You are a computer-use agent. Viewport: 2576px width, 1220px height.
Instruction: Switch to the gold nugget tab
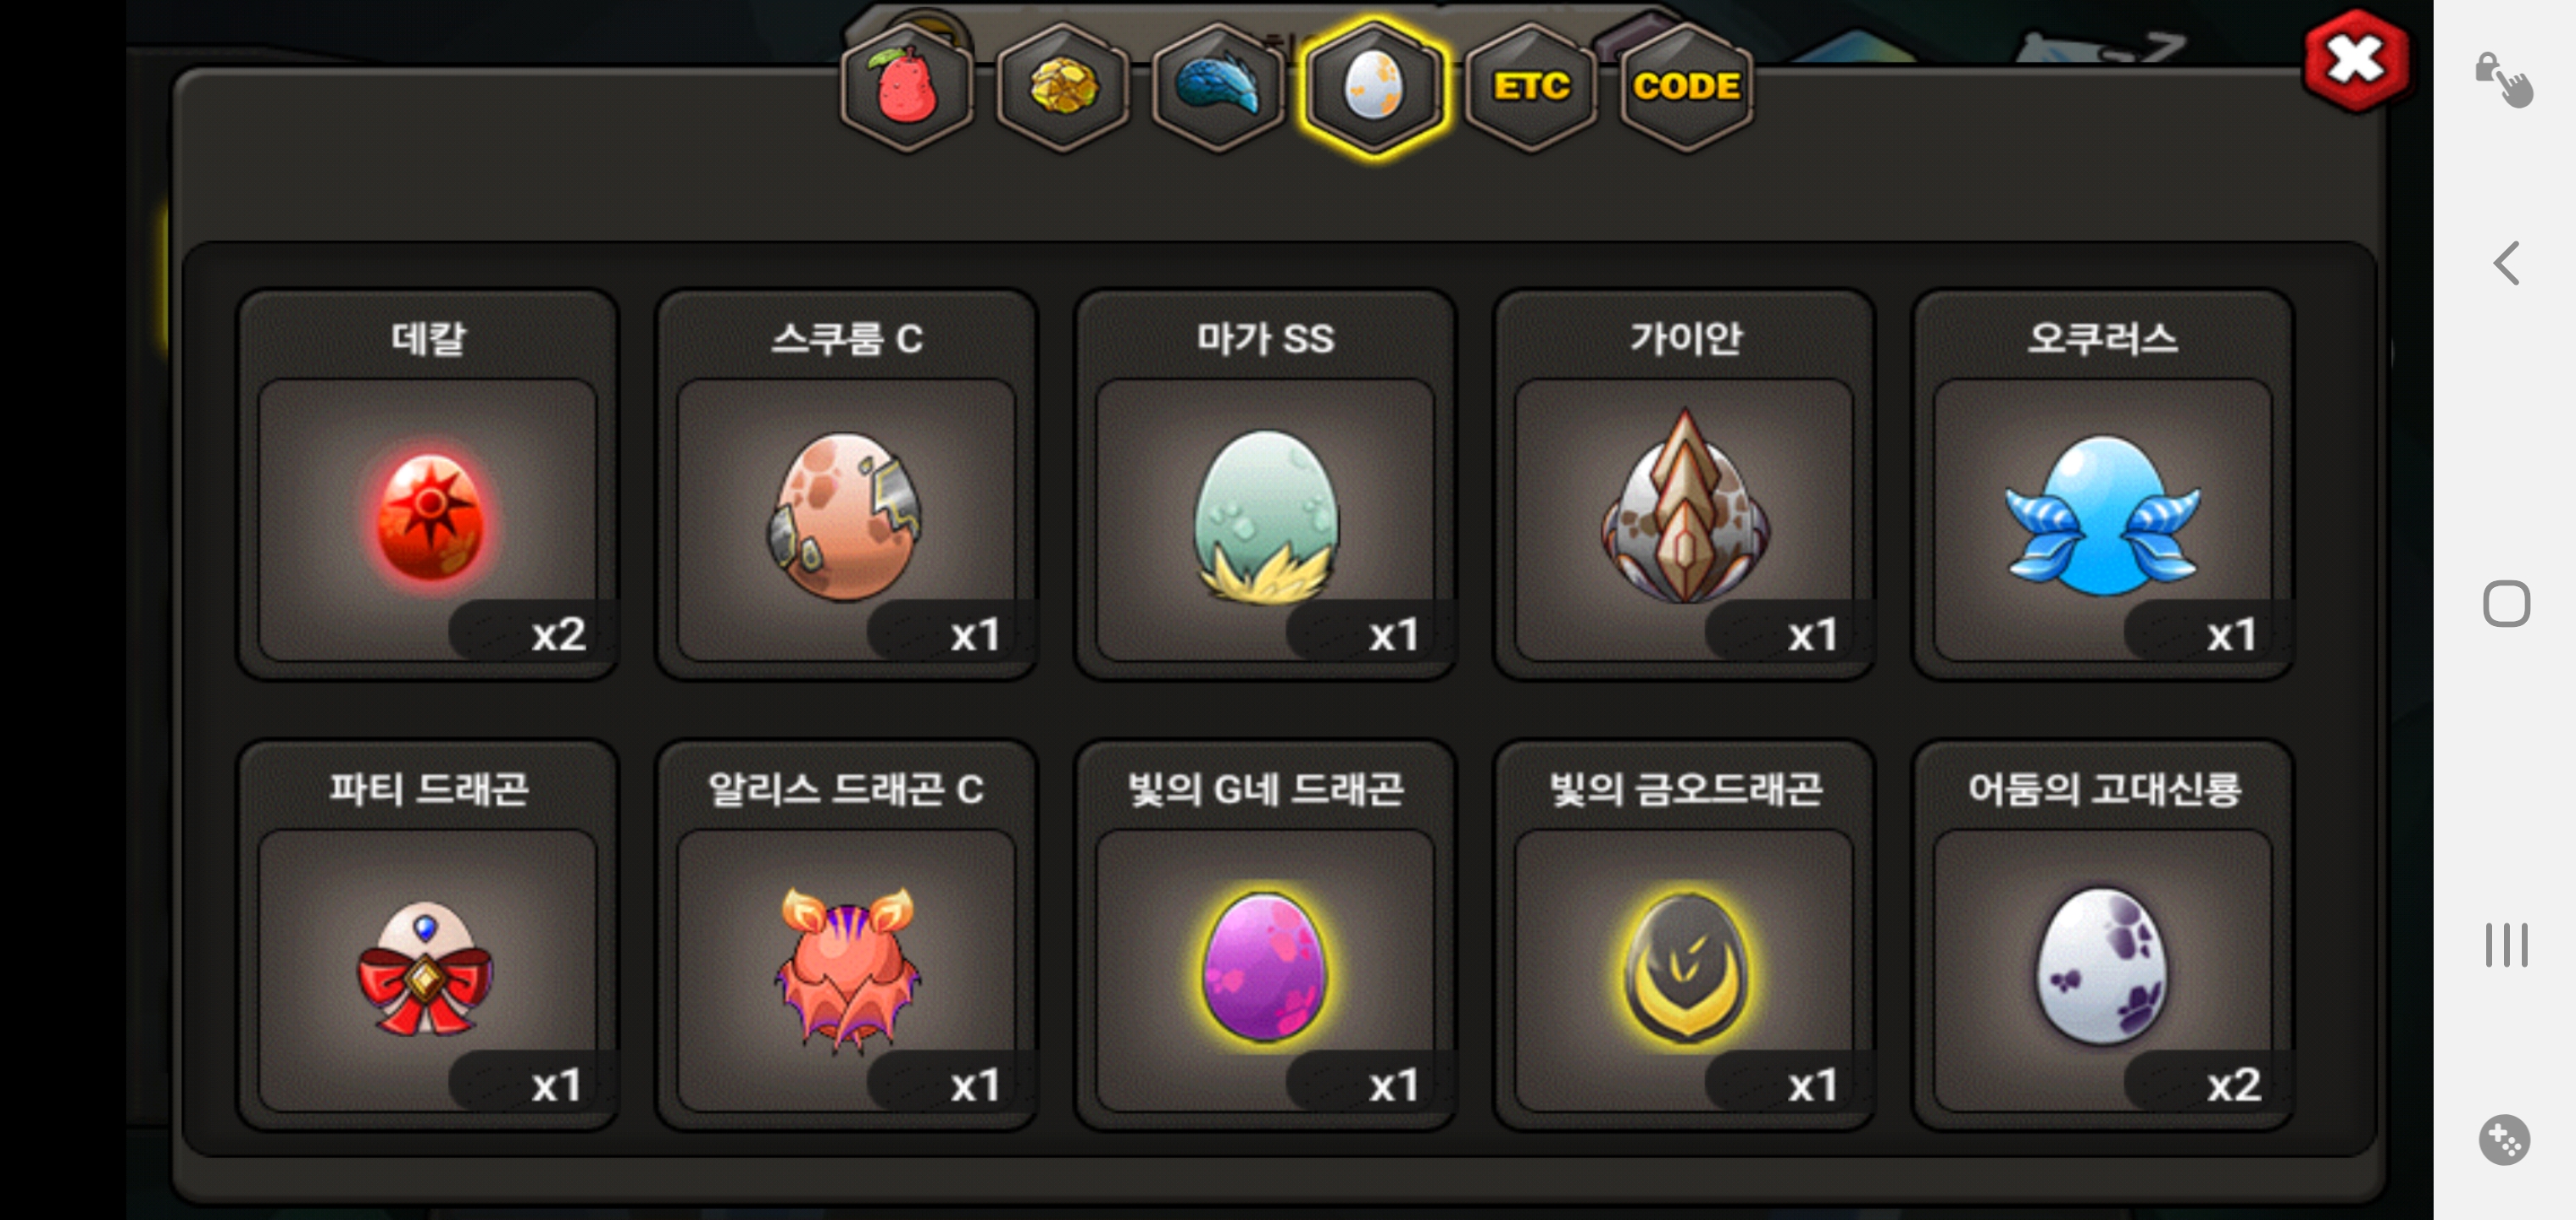tap(1063, 88)
